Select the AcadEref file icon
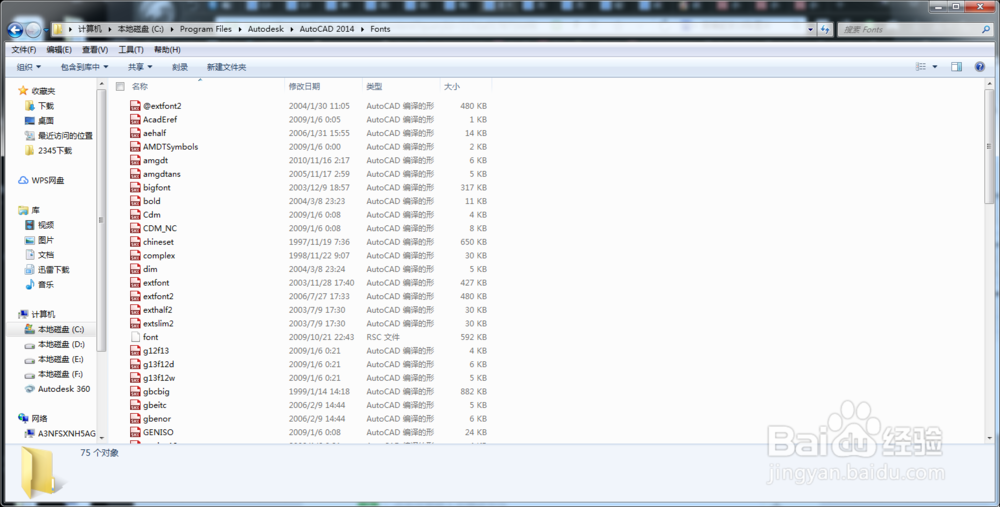1000x507 pixels. pyautogui.click(x=135, y=119)
